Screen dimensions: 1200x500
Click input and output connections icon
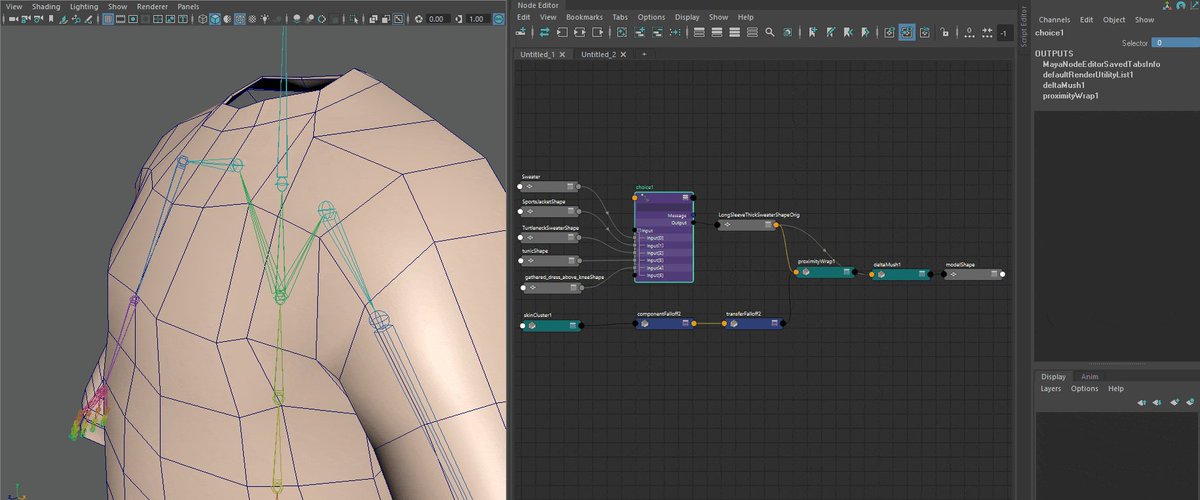580,32
